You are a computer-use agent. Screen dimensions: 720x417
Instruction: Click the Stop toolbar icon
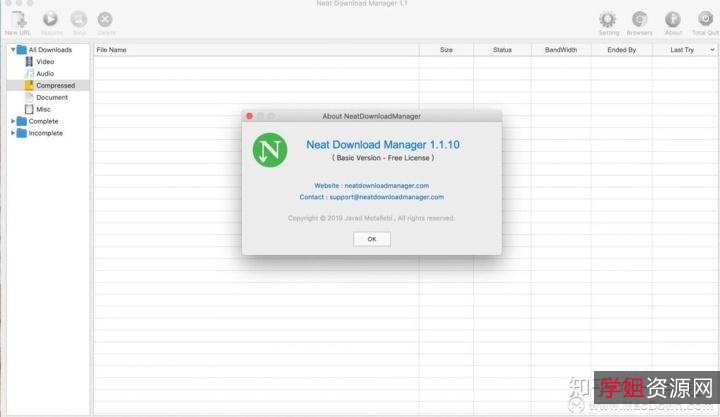pos(78,19)
